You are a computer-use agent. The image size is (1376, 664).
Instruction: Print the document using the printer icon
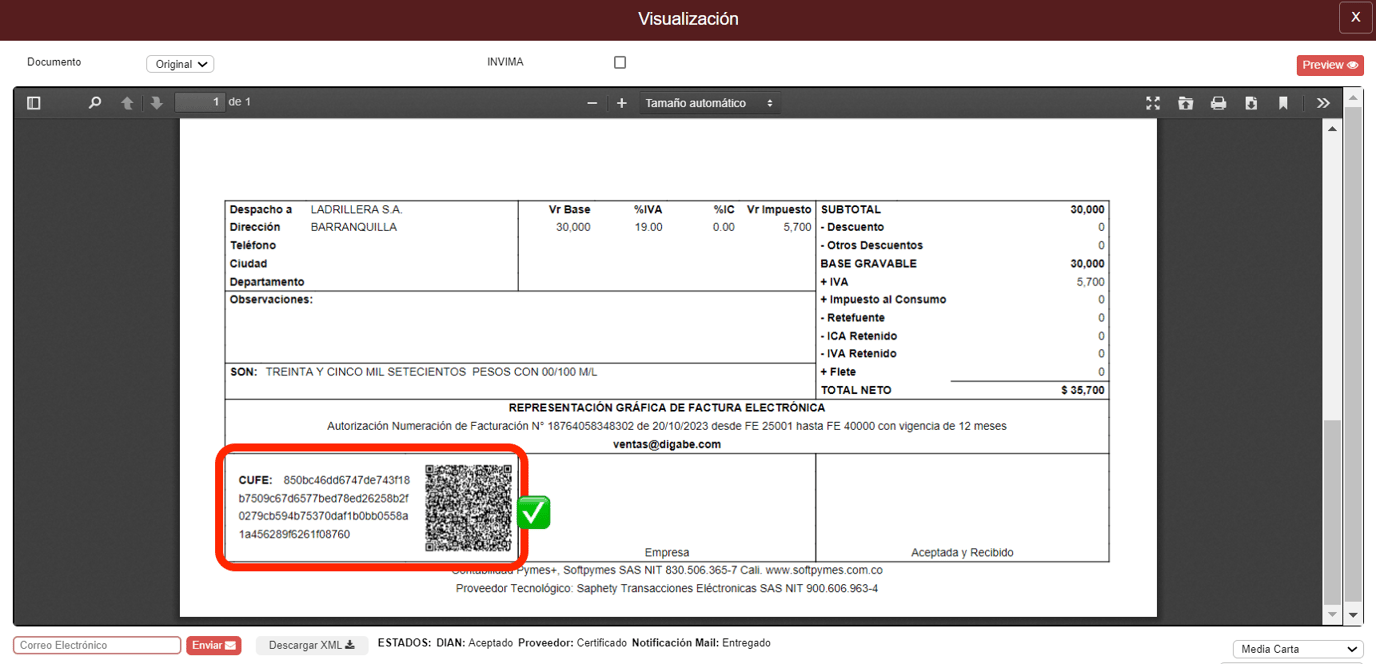(x=1218, y=102)
